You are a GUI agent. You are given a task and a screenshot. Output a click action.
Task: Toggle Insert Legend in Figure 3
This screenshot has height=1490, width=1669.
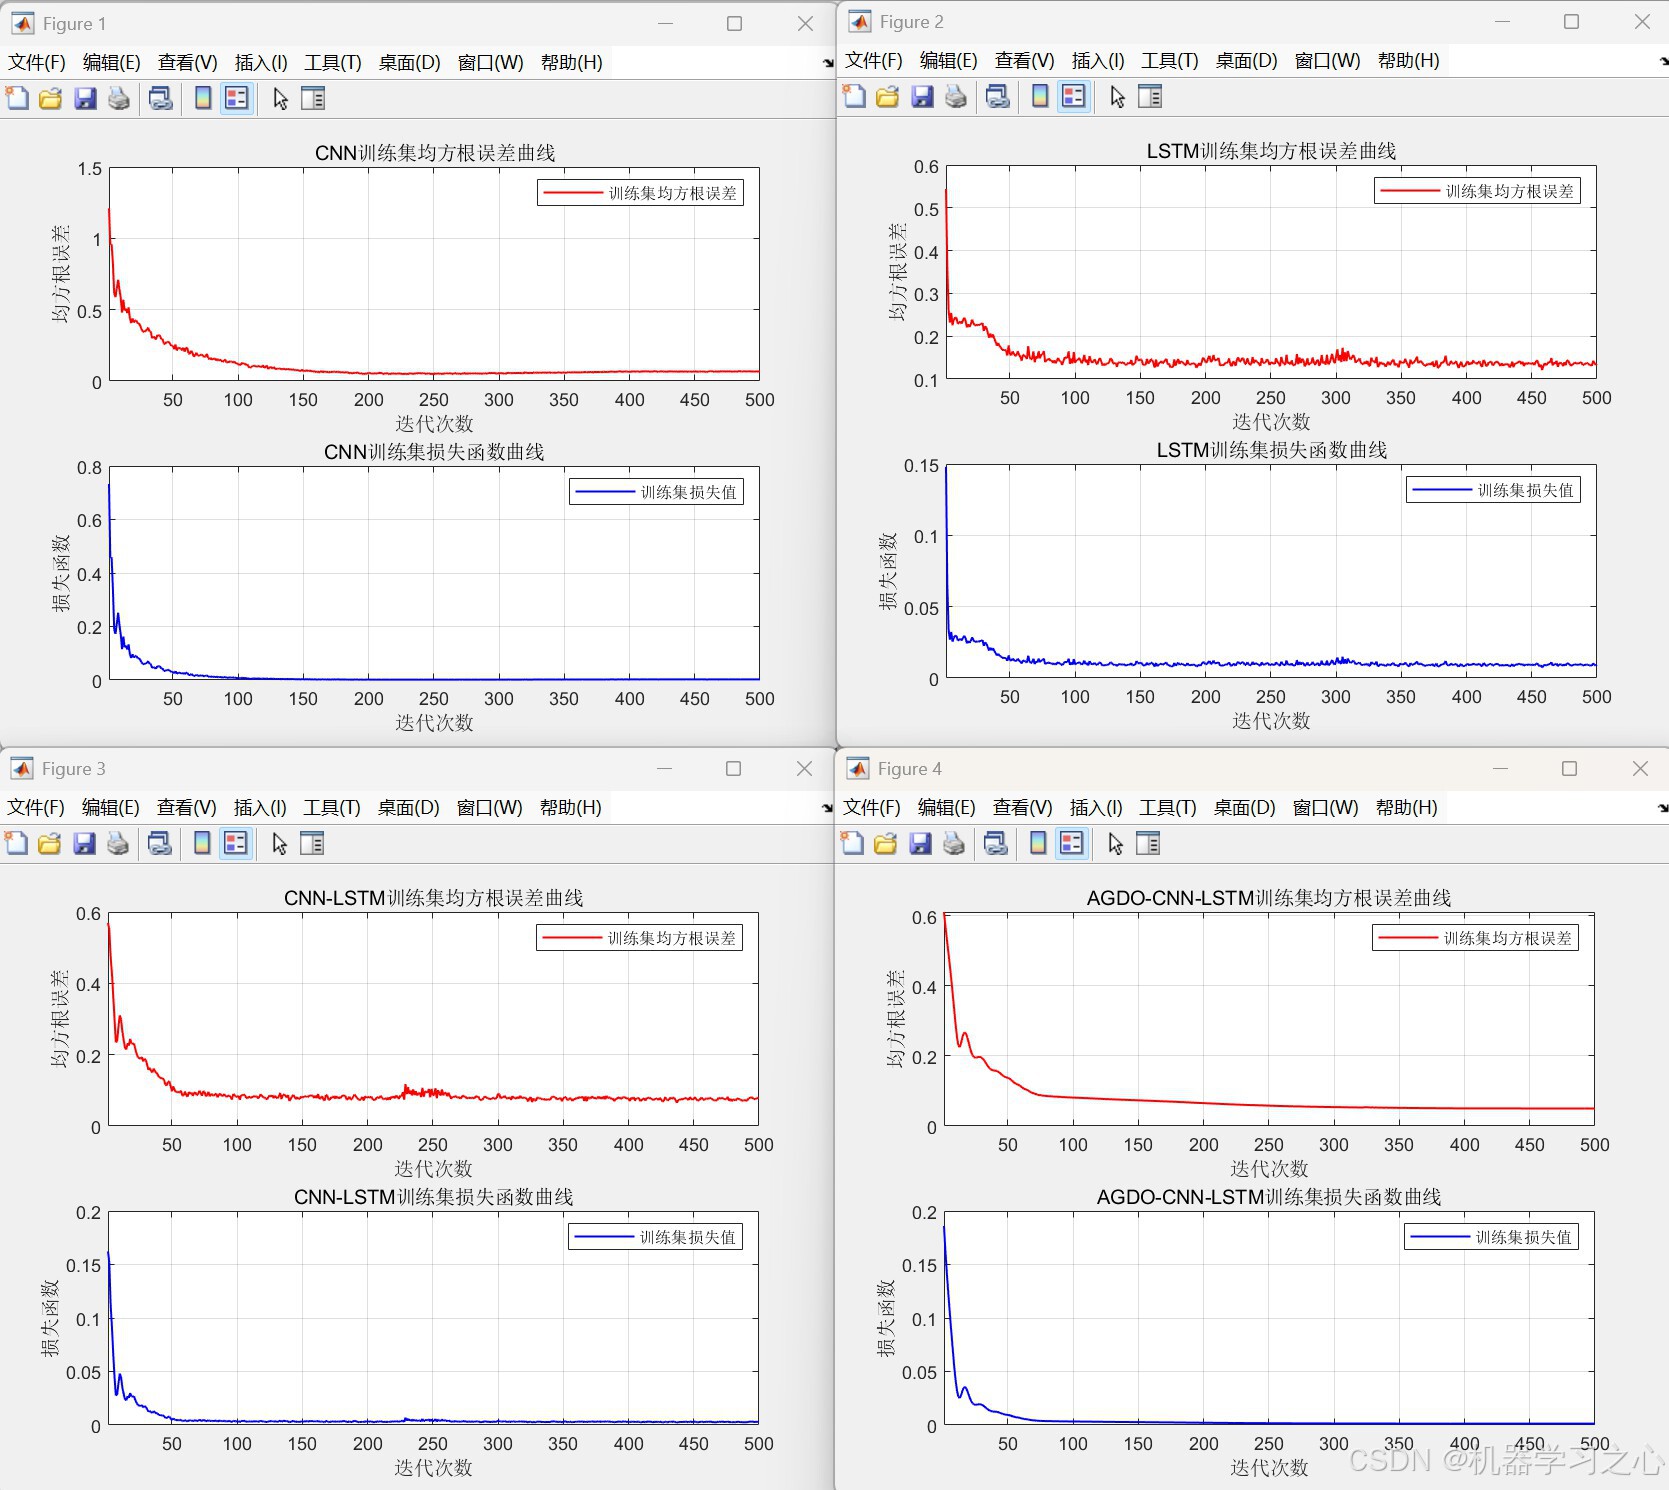[235, 843]
